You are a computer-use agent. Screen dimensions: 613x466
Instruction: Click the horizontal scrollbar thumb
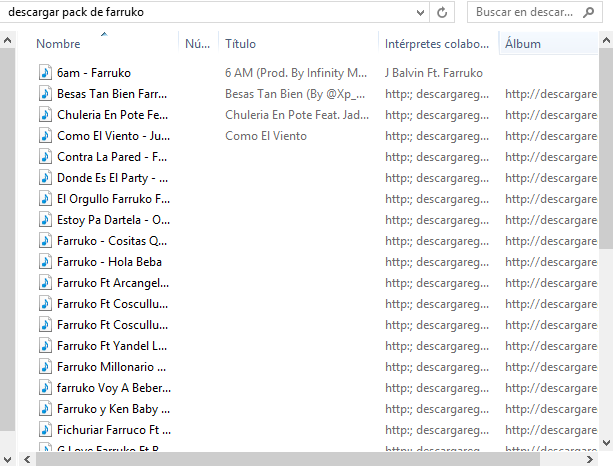tap(288, 459)
